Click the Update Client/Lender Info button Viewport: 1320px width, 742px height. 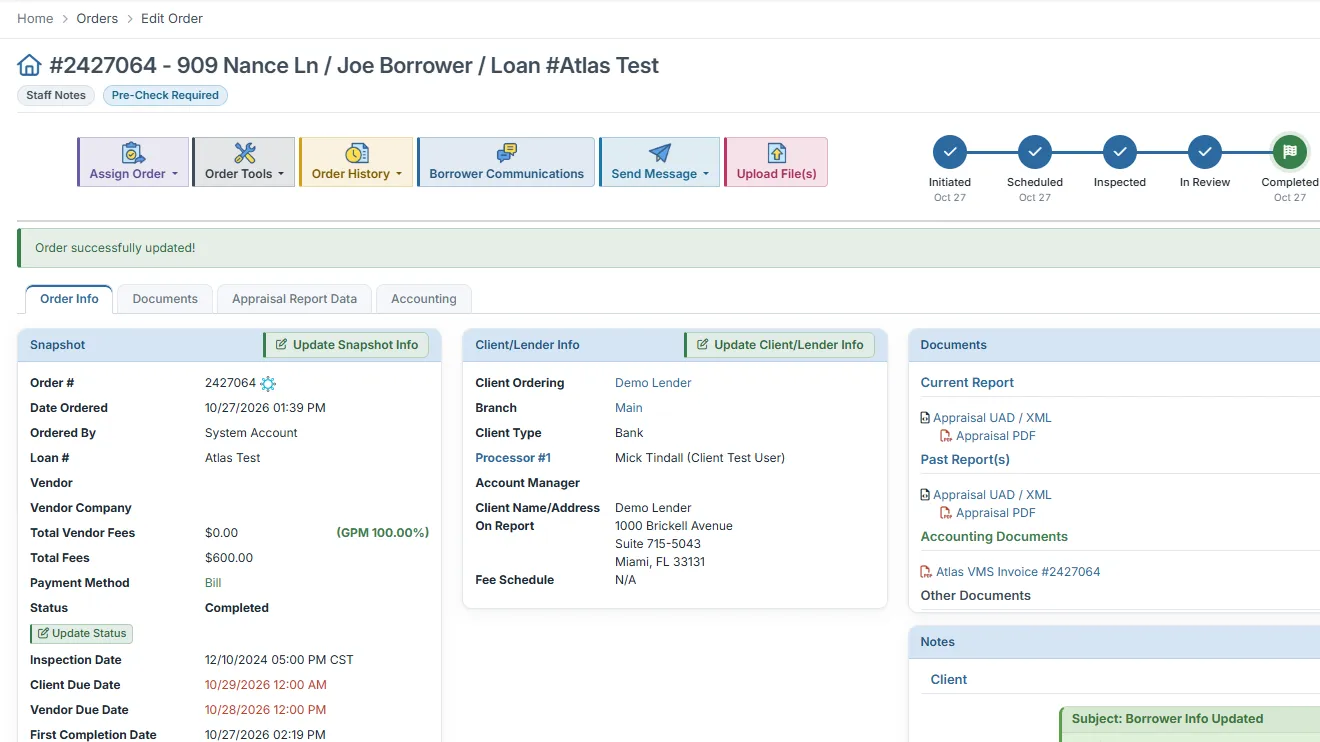click(780, 345)
